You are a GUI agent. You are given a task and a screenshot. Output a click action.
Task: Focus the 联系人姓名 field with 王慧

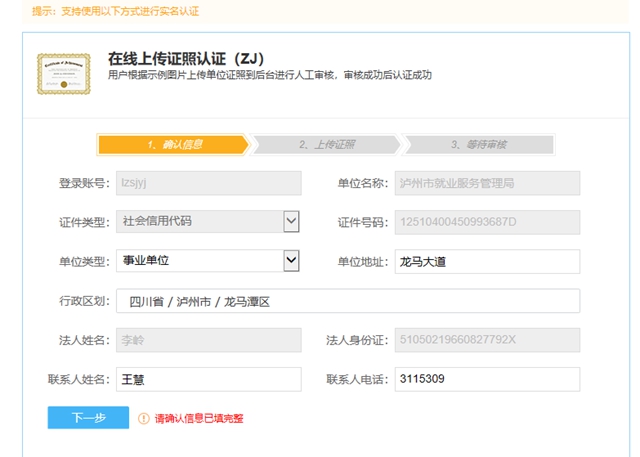pos(209,379)
